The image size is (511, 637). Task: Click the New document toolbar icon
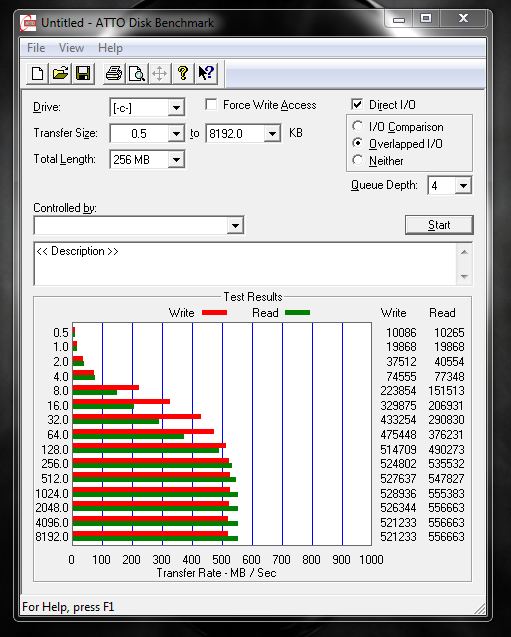(37, 74)
